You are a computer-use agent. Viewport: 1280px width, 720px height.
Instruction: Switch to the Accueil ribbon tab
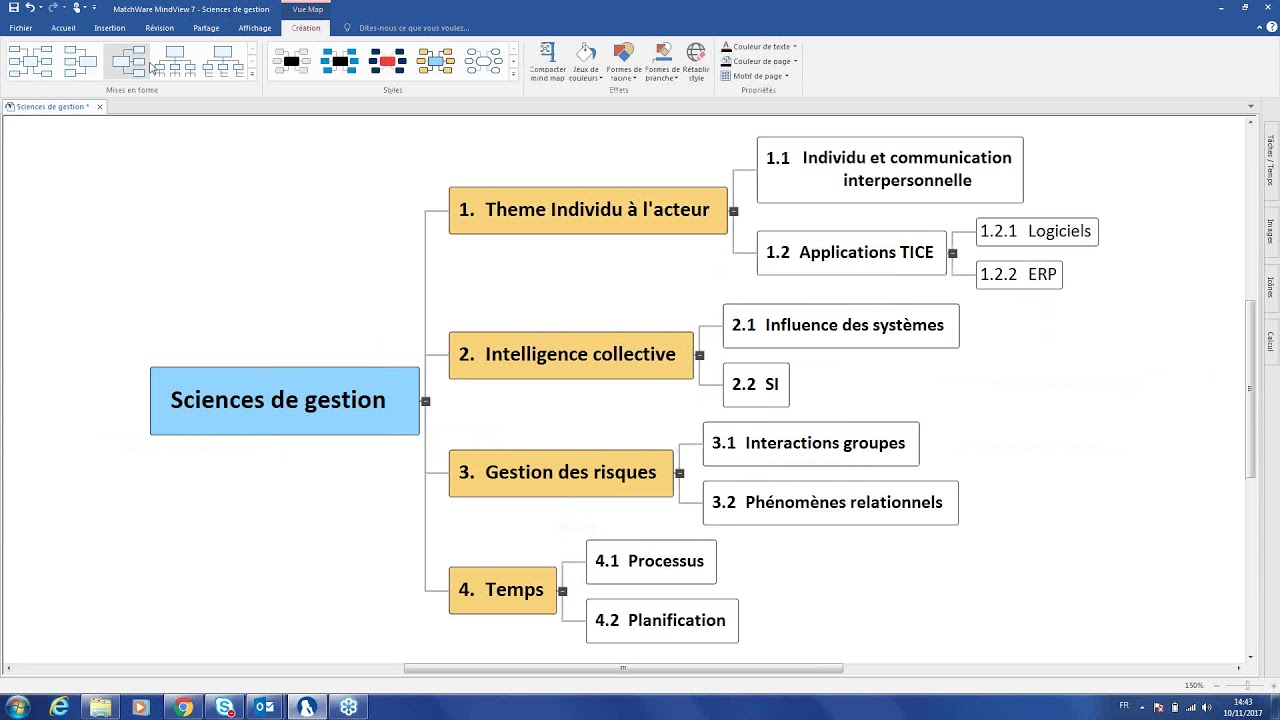tap(63, 28)
